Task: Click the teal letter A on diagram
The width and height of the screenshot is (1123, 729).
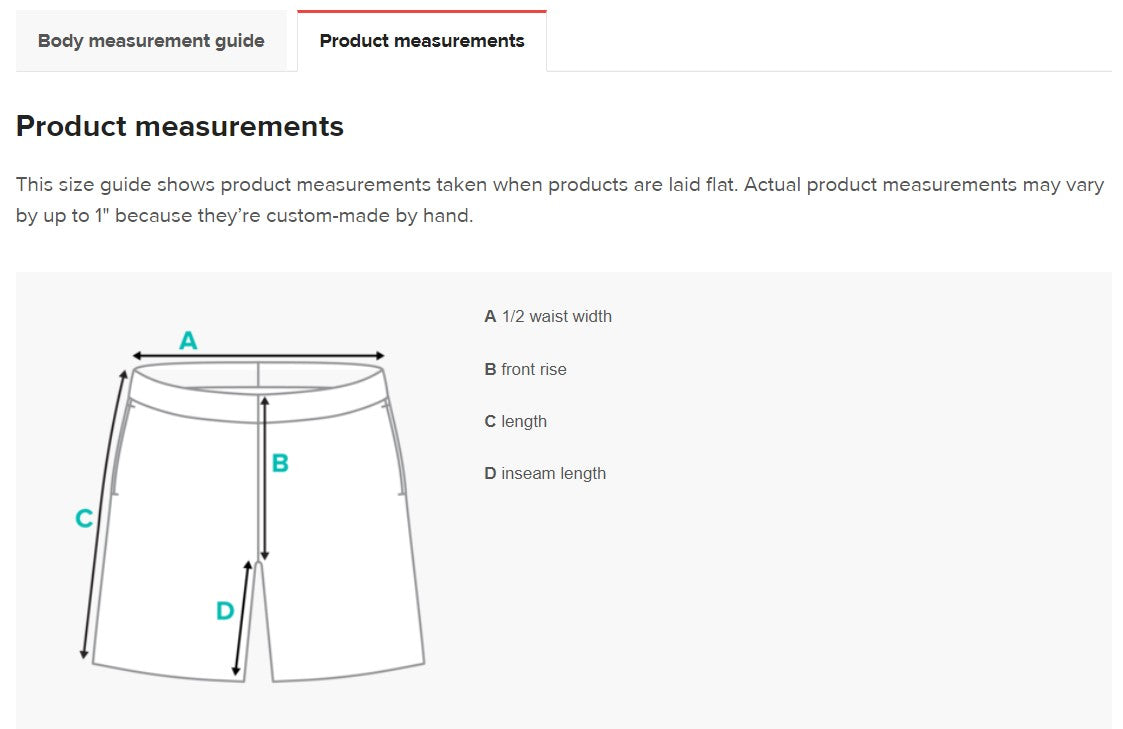Action: [x=188, y=341]
